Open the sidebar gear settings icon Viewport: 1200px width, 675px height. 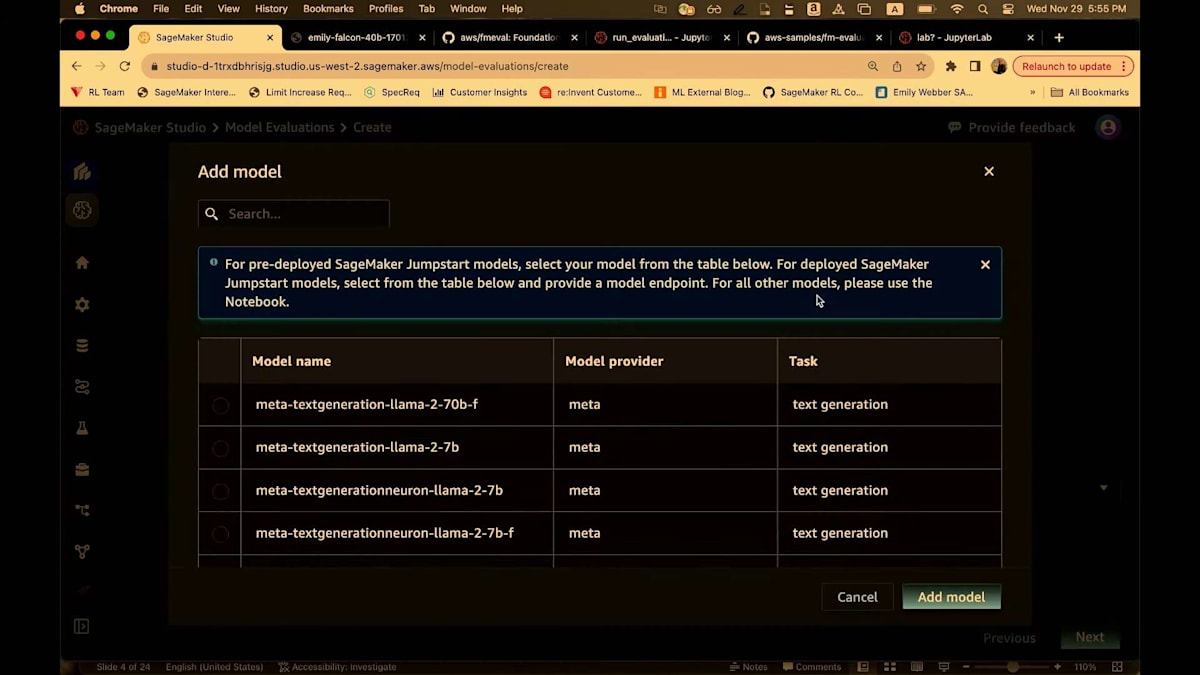82,304
